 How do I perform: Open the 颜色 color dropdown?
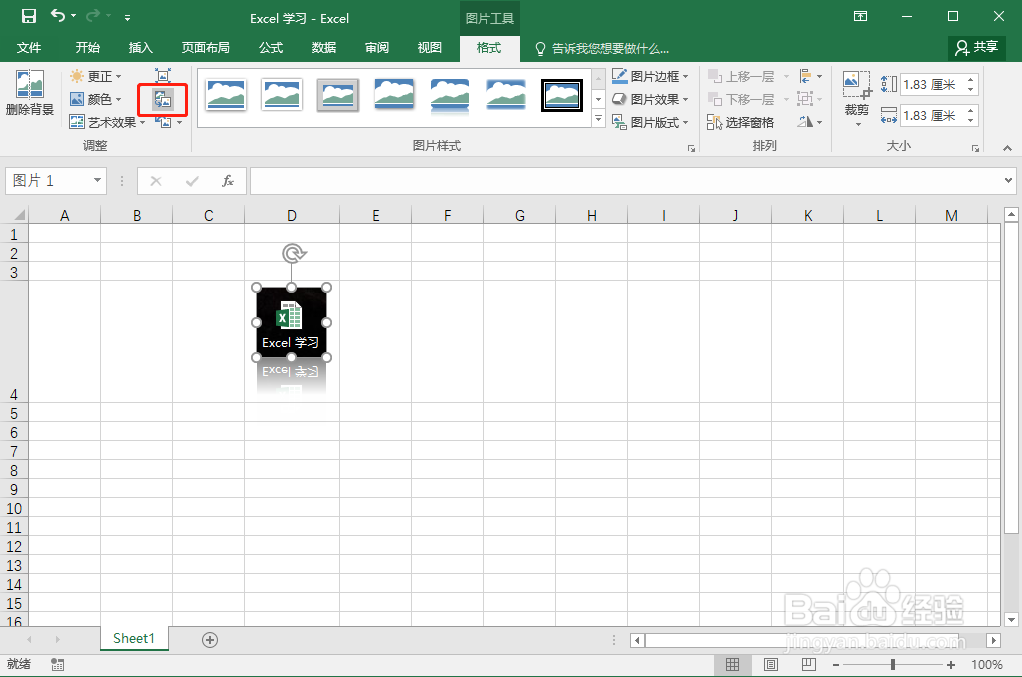[x=96, y=99]
